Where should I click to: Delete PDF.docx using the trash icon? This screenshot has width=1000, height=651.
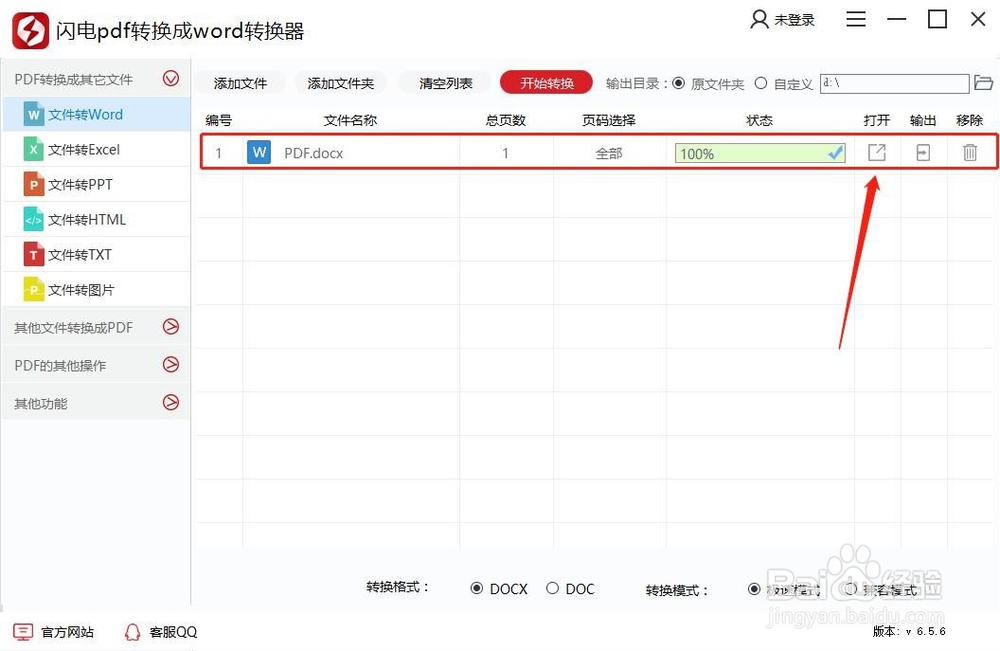[969, 152]
